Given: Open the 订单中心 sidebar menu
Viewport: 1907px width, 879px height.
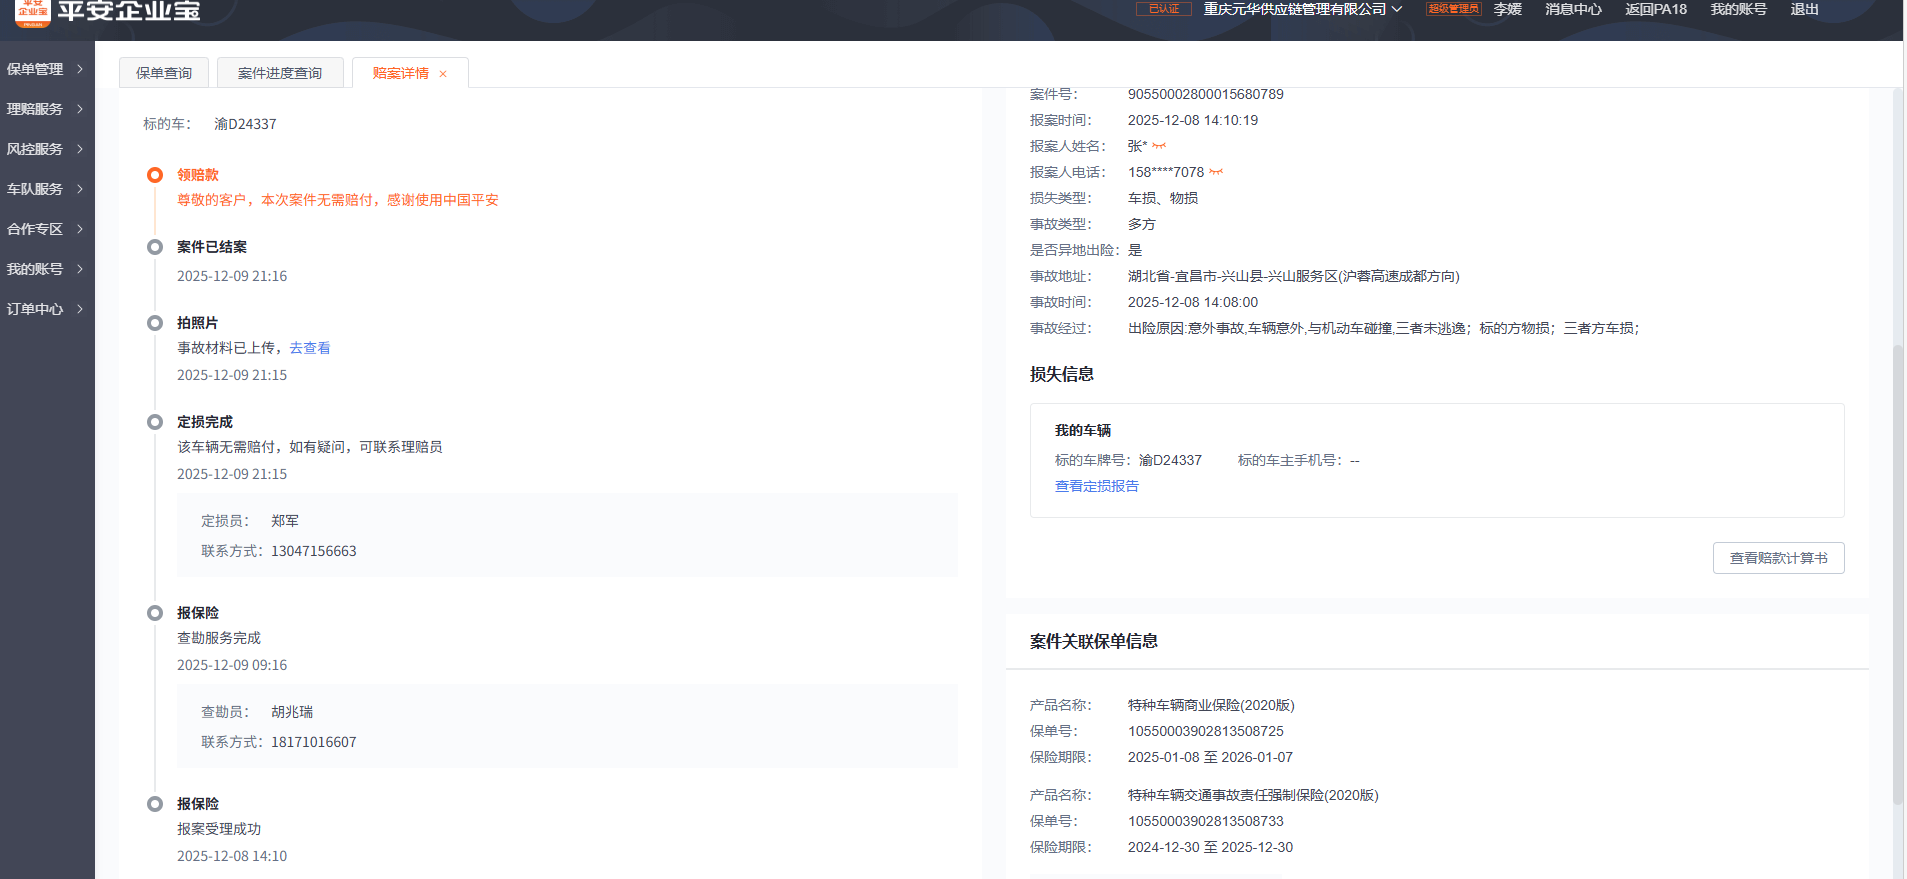Looking at the screenshot, I should click(45, 309).
